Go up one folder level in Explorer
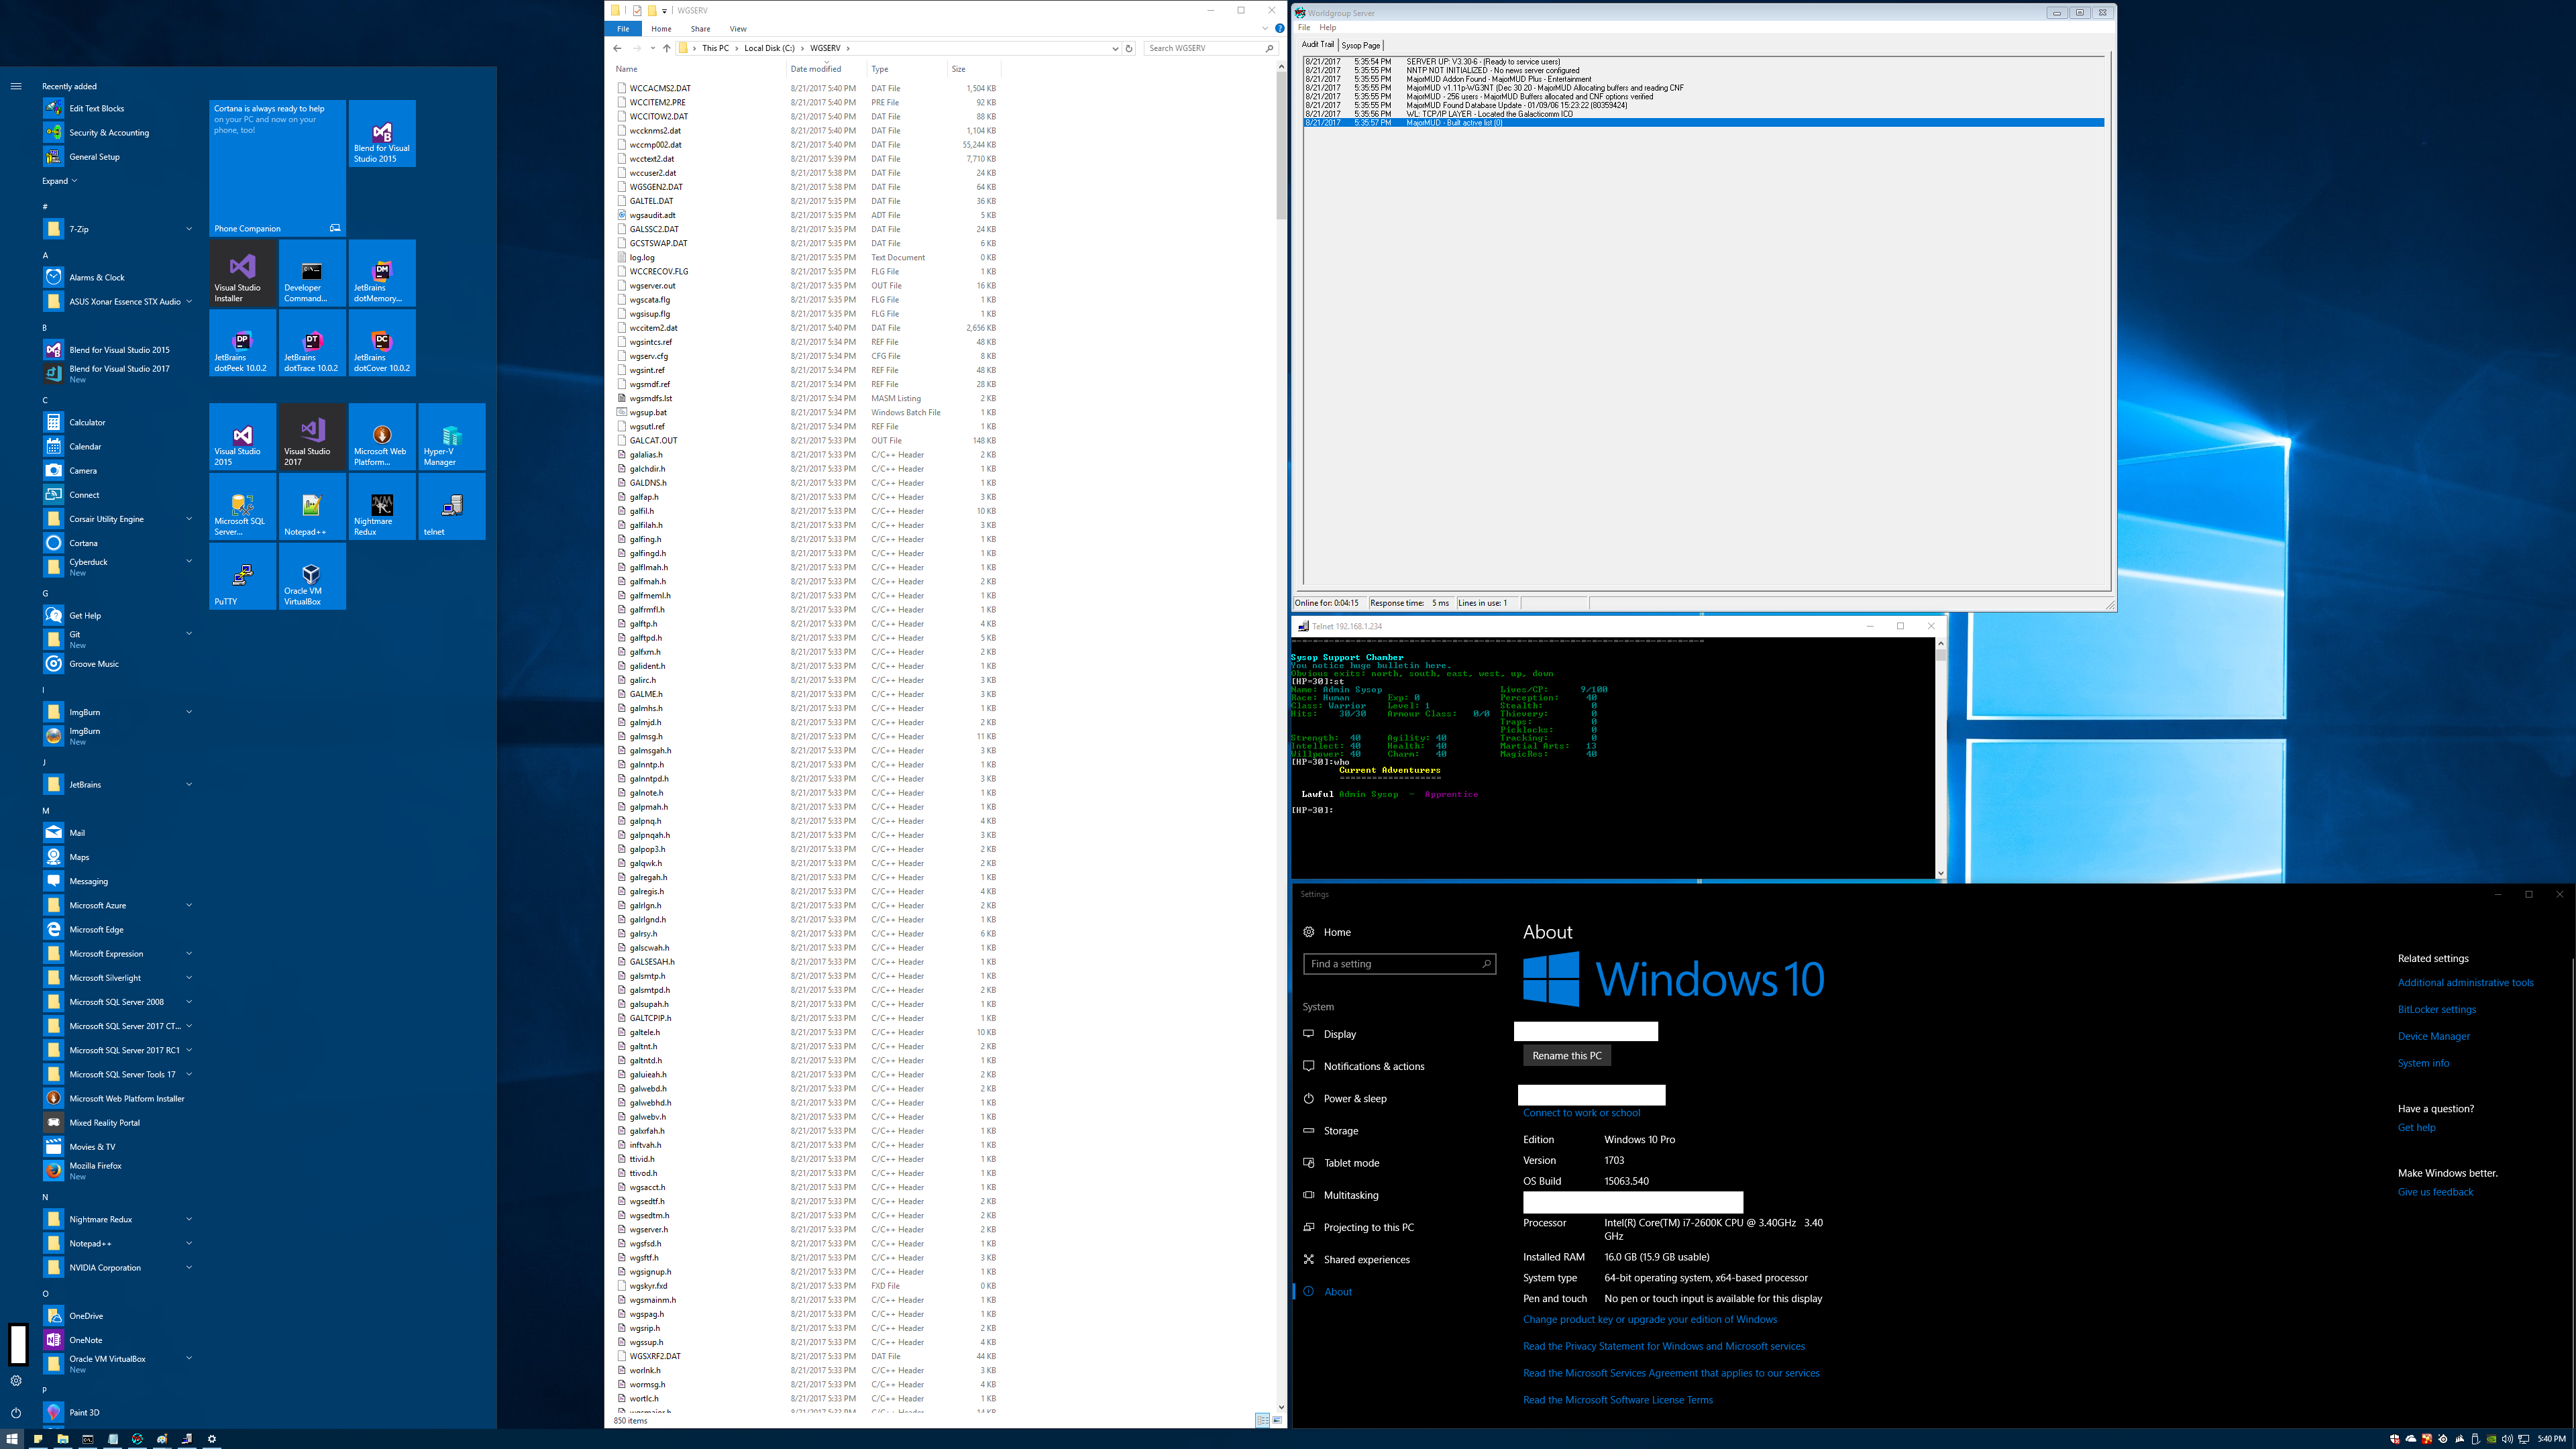The width and height of the screenshot is (2576, 1449). click(x=667, y=48)
